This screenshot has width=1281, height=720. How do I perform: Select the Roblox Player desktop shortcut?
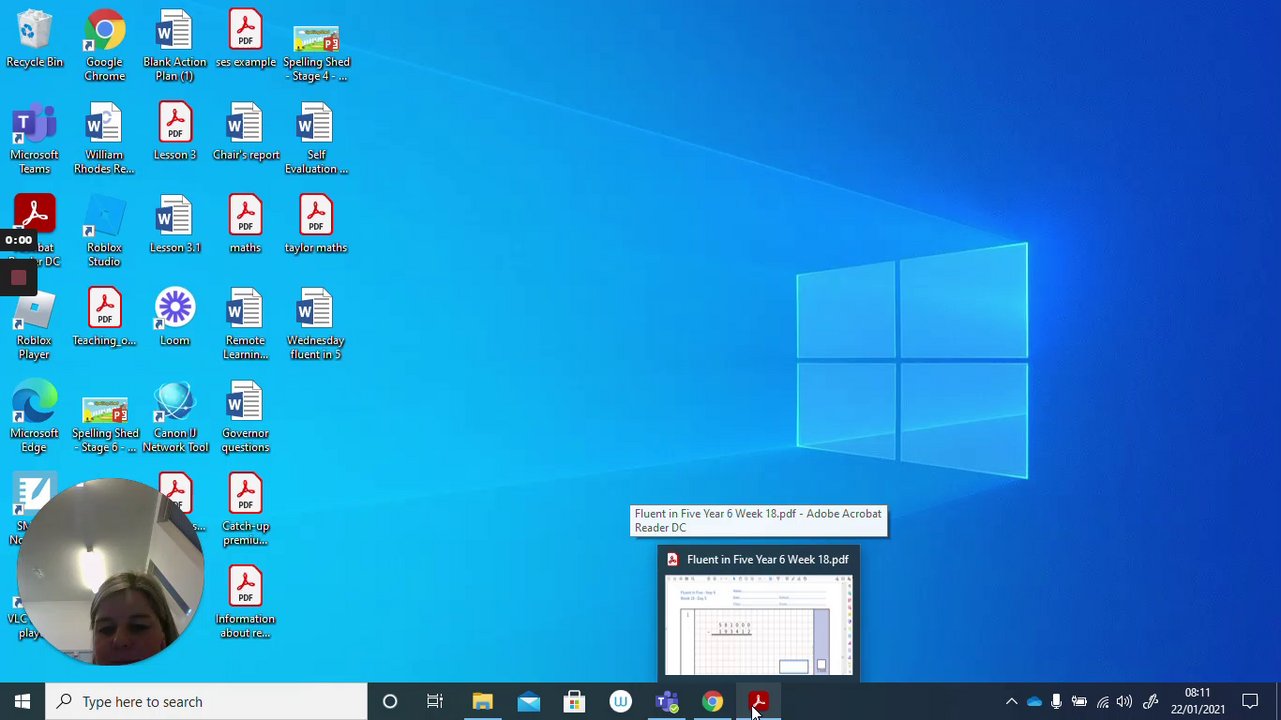34,325
